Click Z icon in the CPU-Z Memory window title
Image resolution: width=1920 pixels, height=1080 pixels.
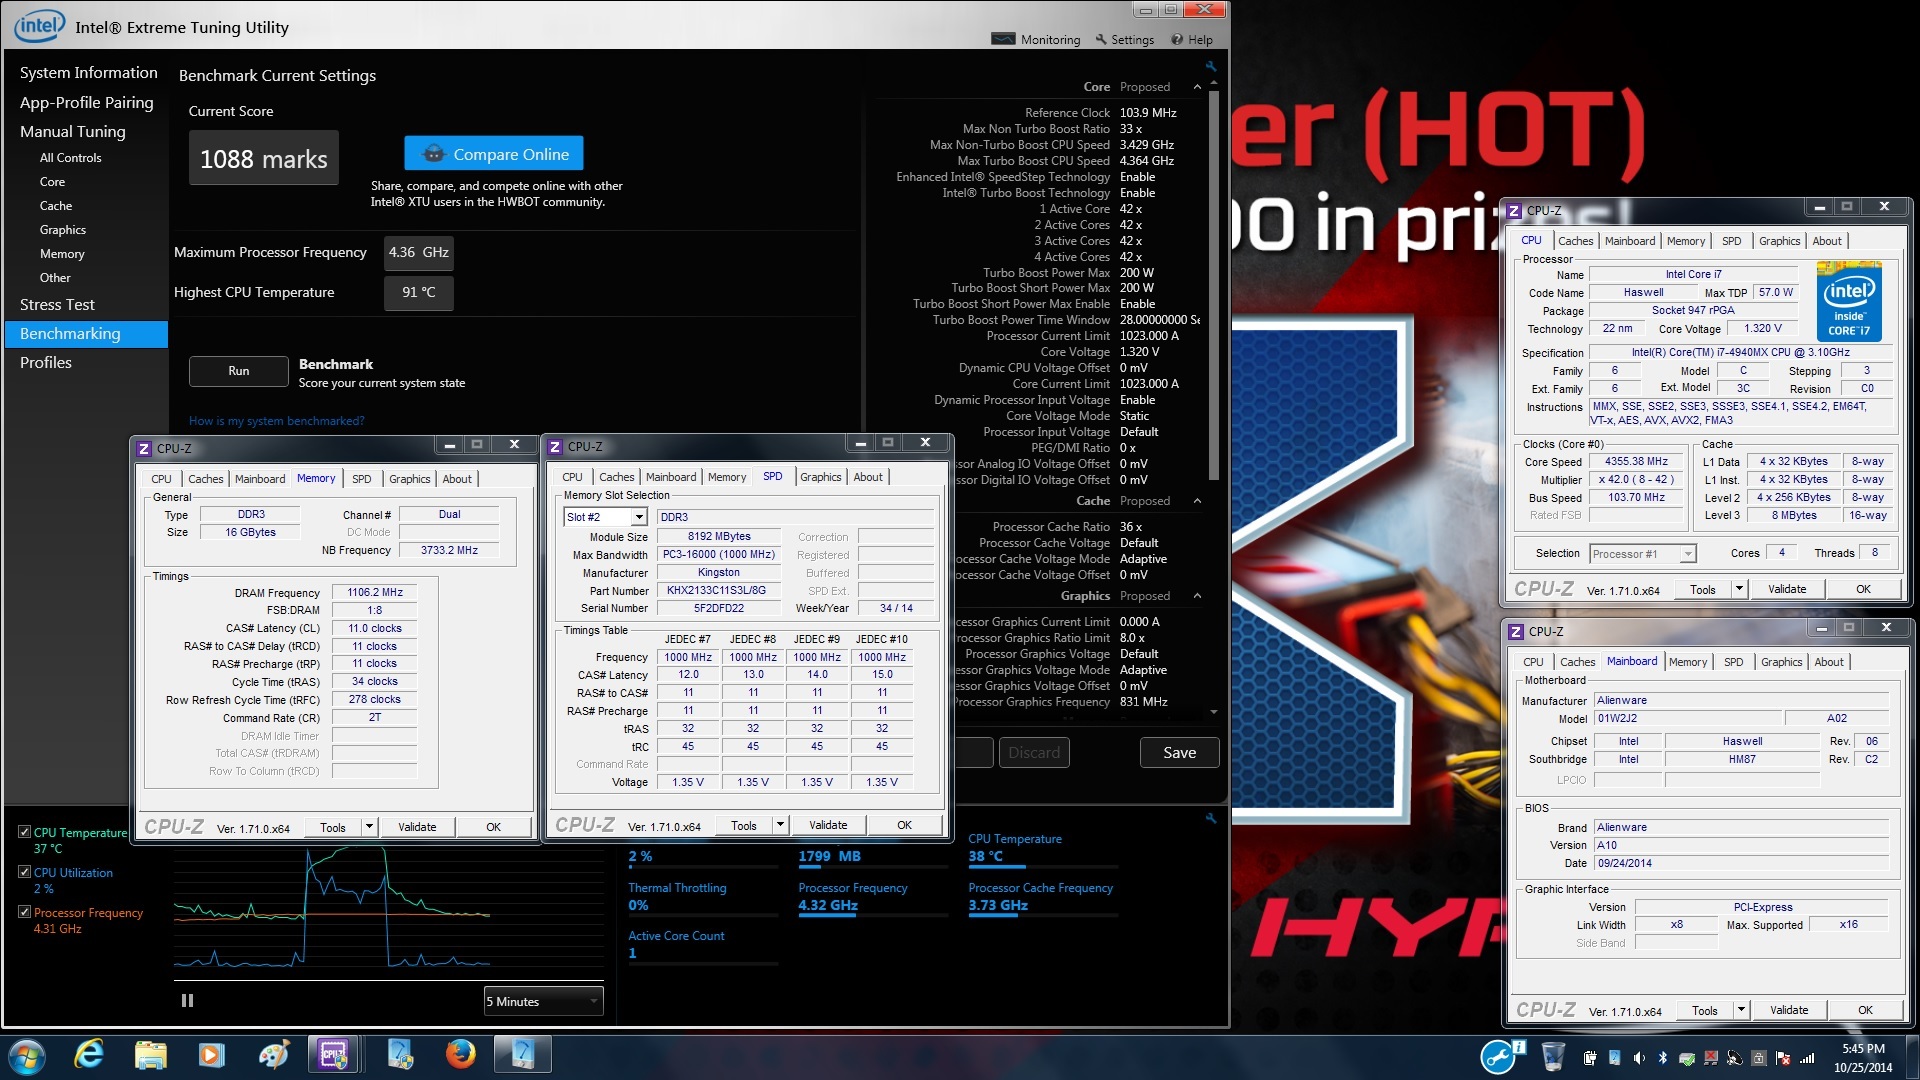point(144,448)
